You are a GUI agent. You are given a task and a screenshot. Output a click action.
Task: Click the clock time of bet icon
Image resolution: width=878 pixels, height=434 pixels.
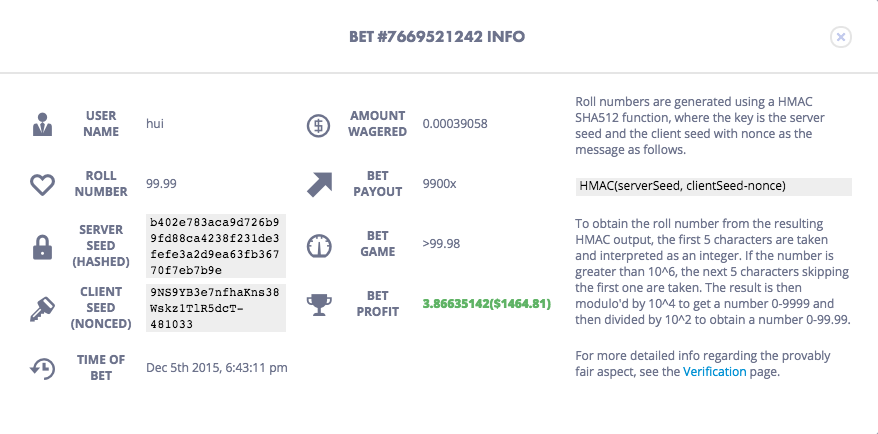tap(43, 368)
